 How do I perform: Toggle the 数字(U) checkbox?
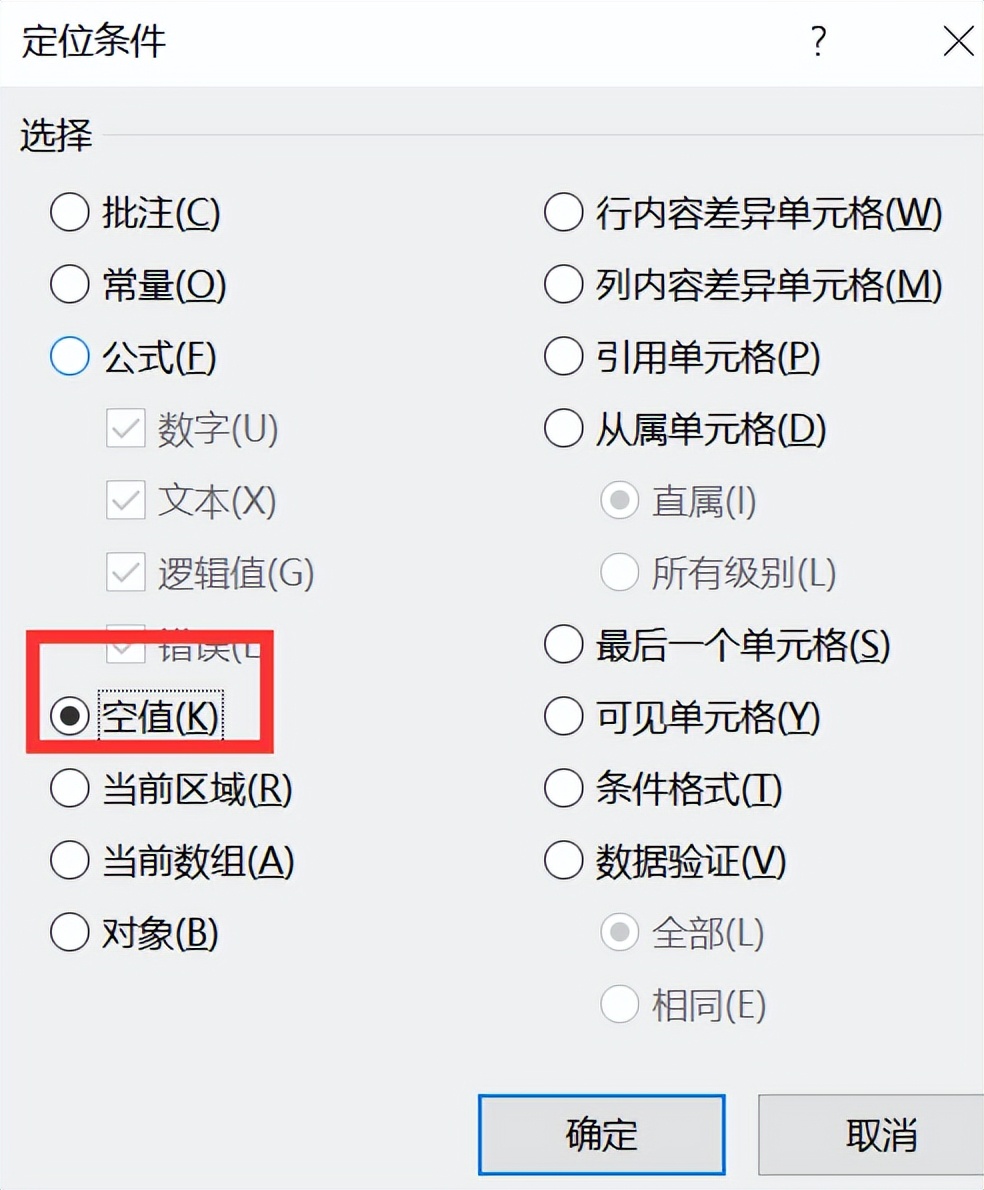(x=126, y=430)
